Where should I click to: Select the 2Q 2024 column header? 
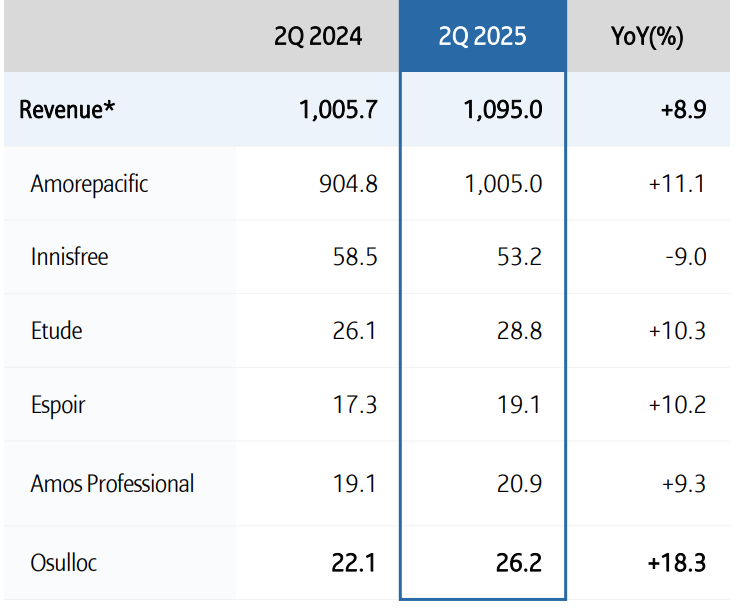(318, 39)
